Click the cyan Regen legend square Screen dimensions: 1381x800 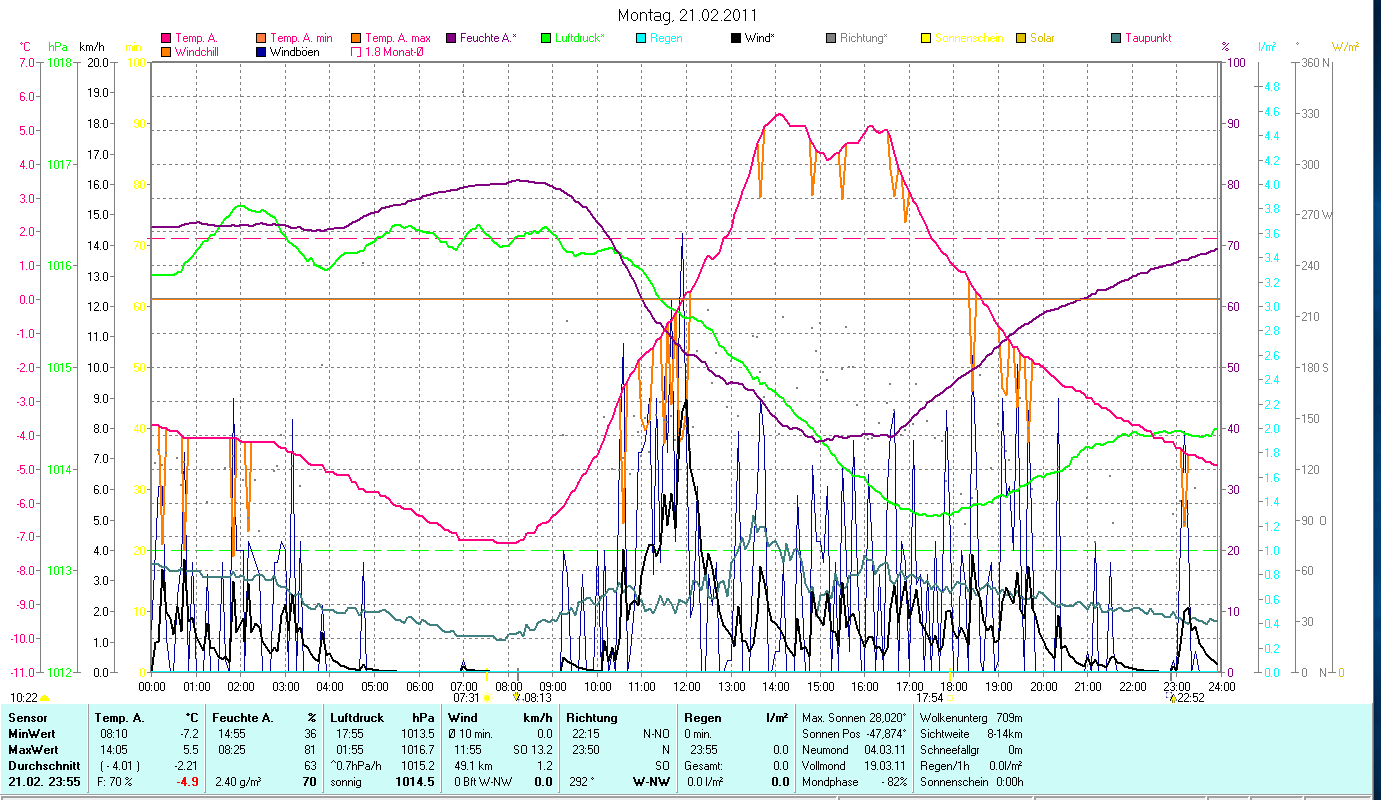click(x=641, y=38)
